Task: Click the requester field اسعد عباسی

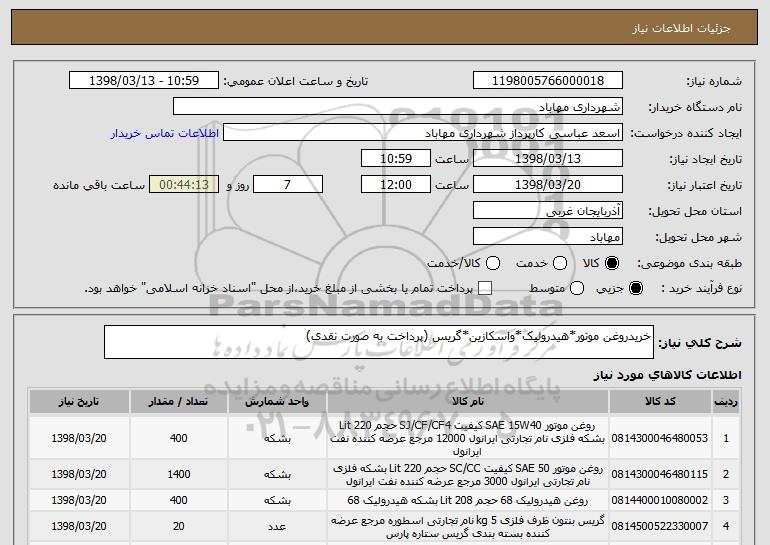Action: pos(423,133)
